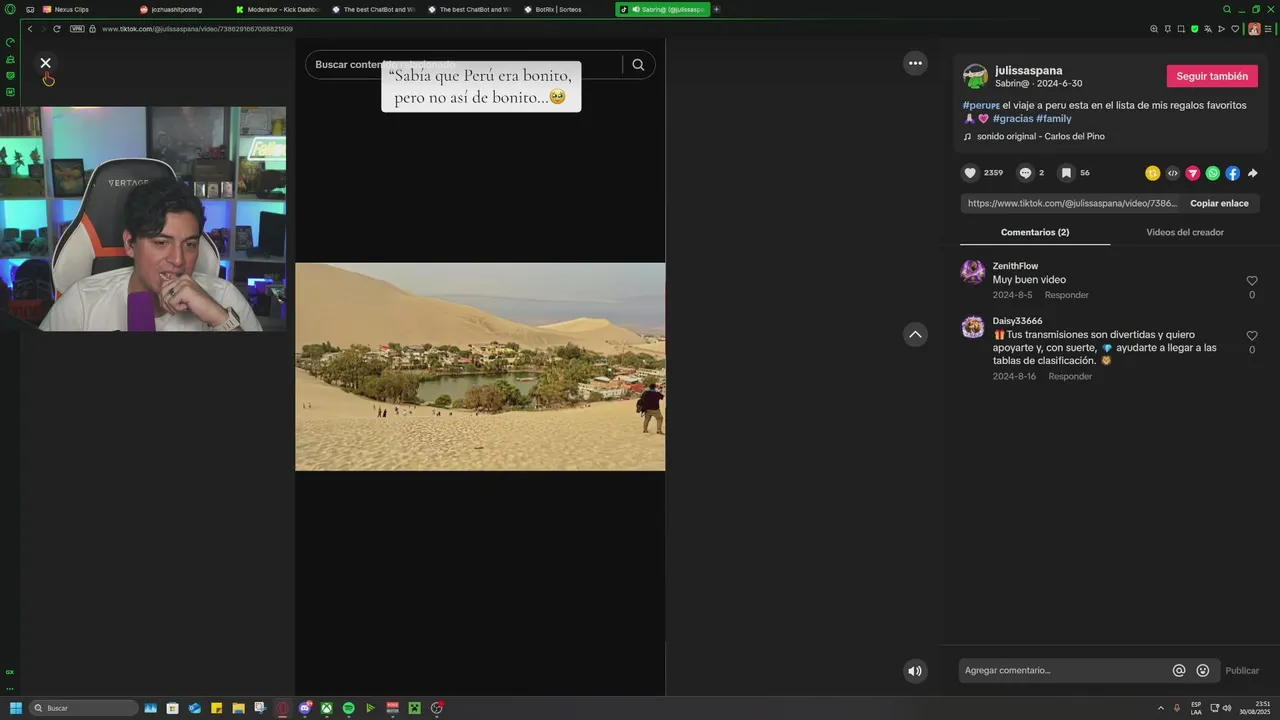Mute the video with the speaker icon
Screen dimensions: 1280x720
pos(914,671)
